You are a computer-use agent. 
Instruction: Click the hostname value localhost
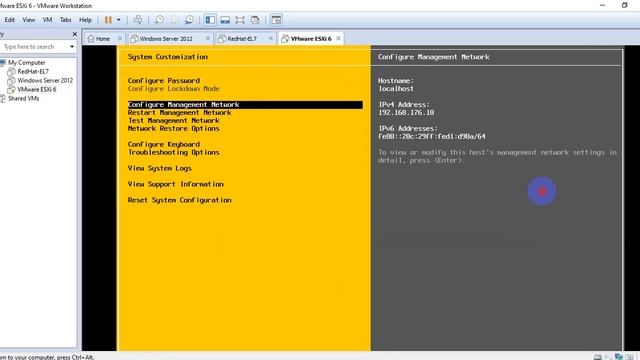(396, 89)
